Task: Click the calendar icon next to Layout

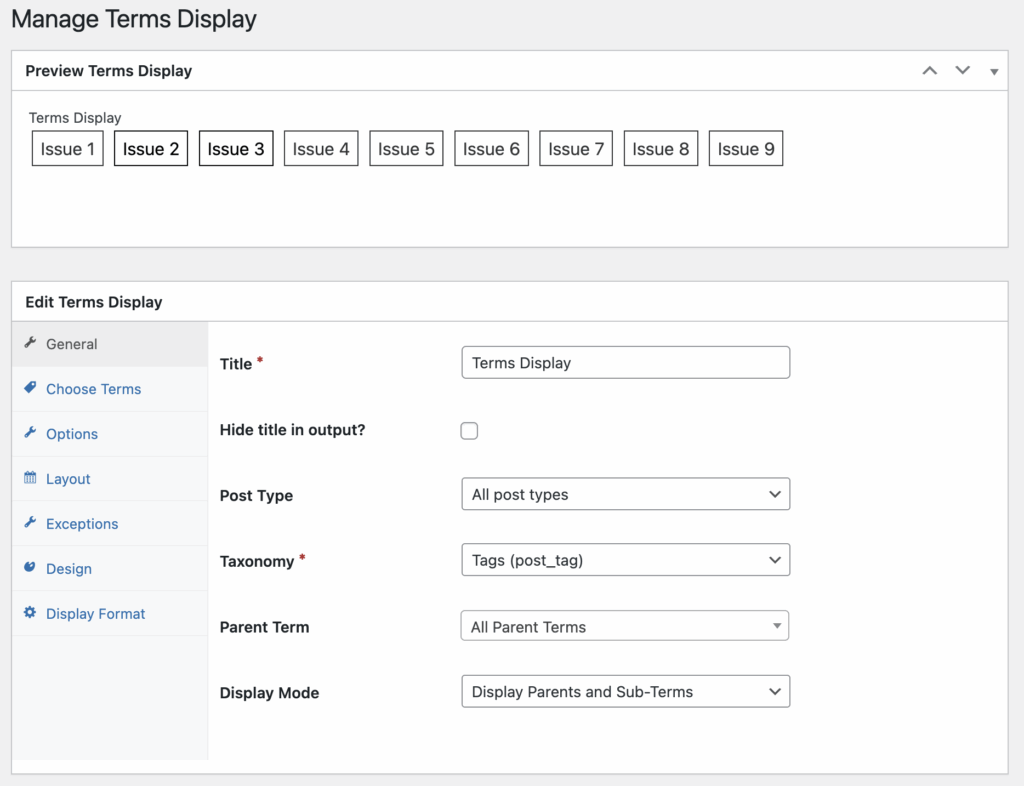Action: 31,478
